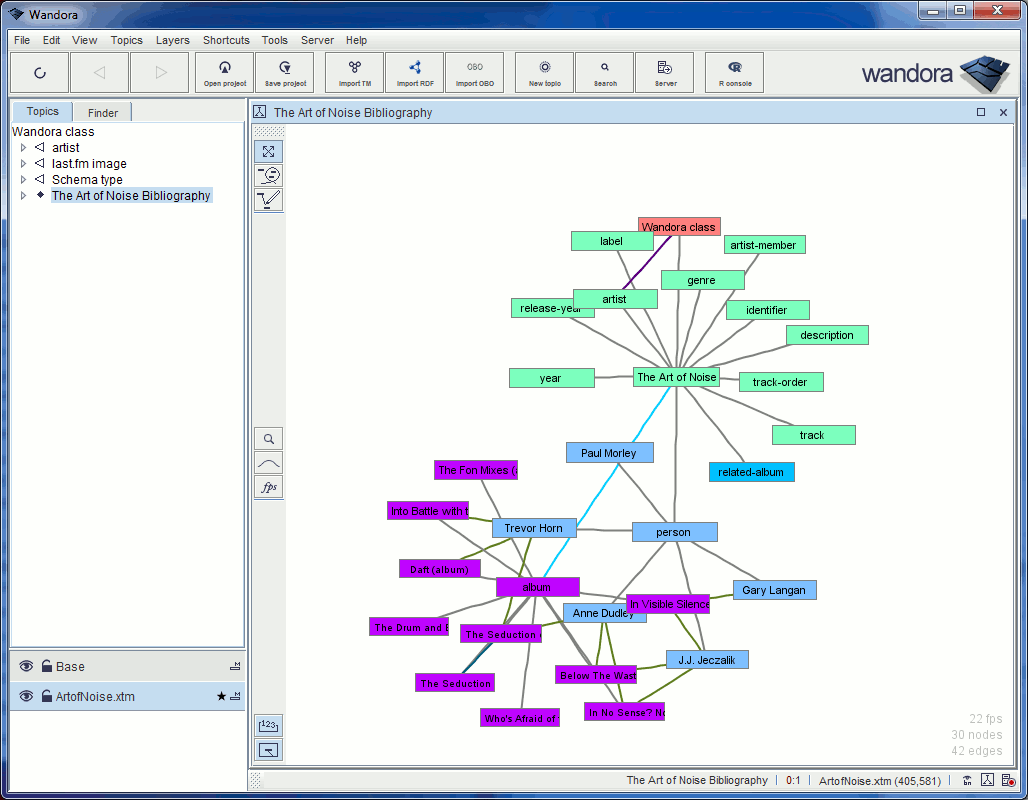1028x800 pixels.
Task: Select the magnifier zoom tool in graph sidebar
Action: [268, 438]
